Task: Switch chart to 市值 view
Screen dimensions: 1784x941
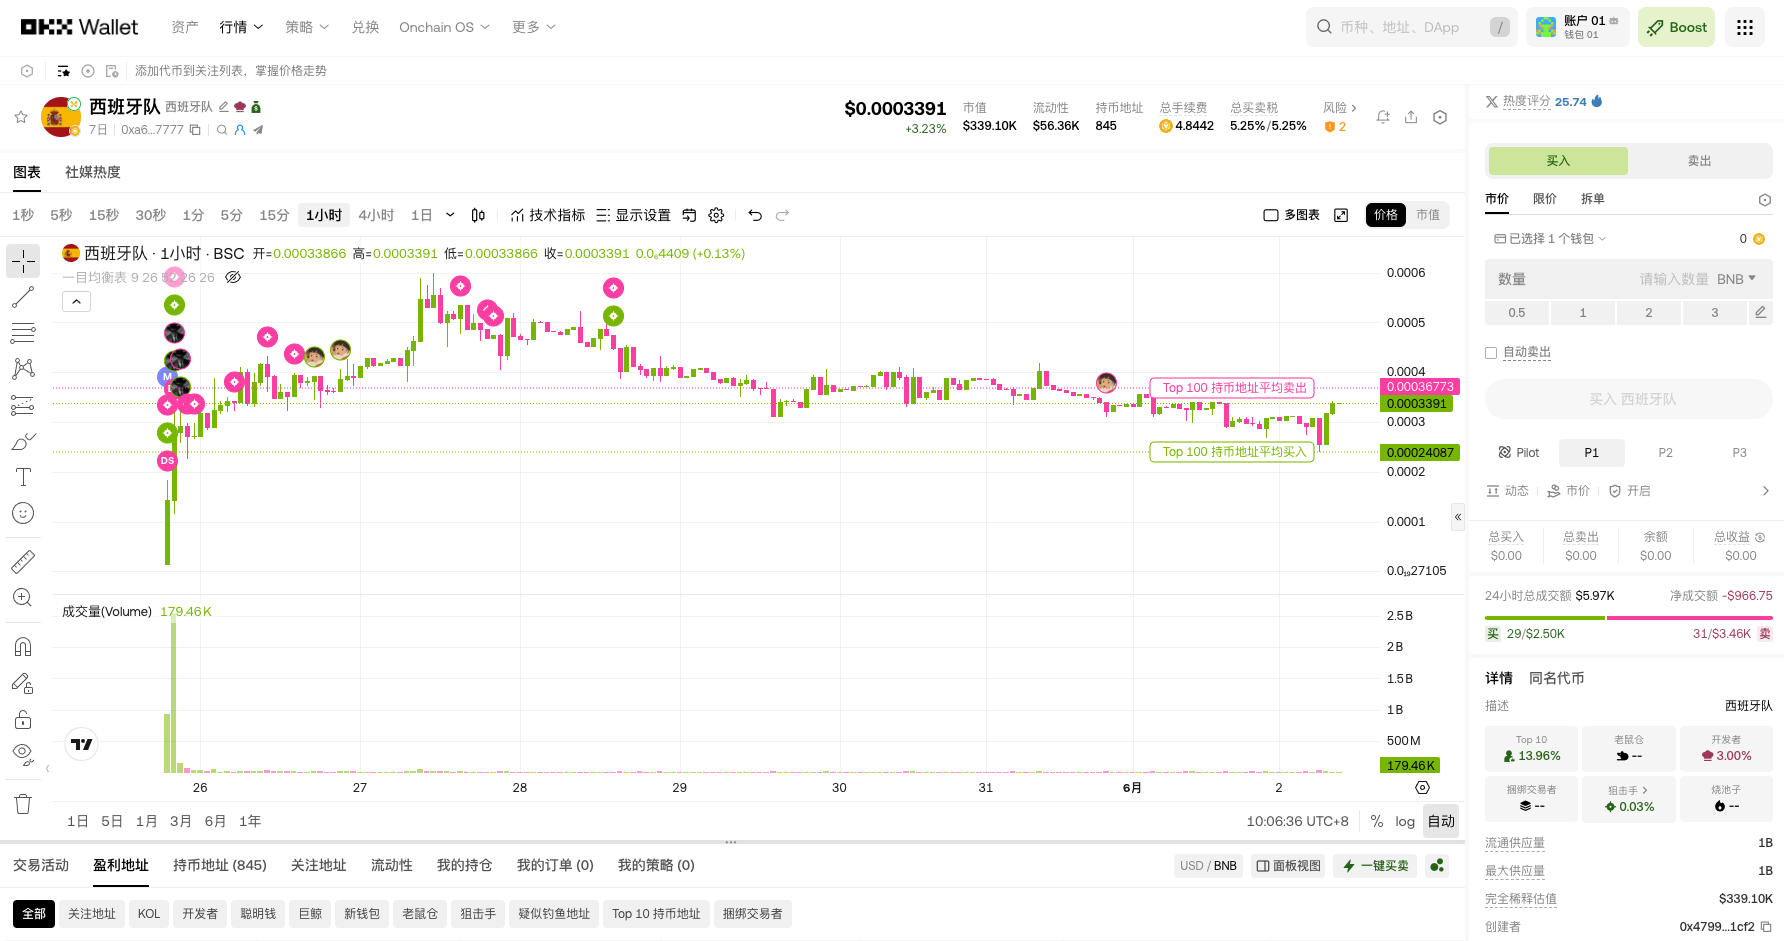Action: (1428, 215)
